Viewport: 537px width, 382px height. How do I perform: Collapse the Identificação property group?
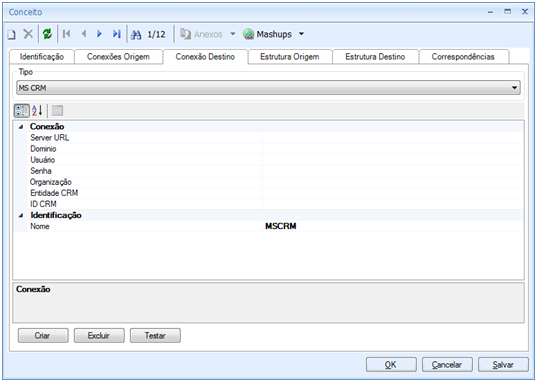21,215
